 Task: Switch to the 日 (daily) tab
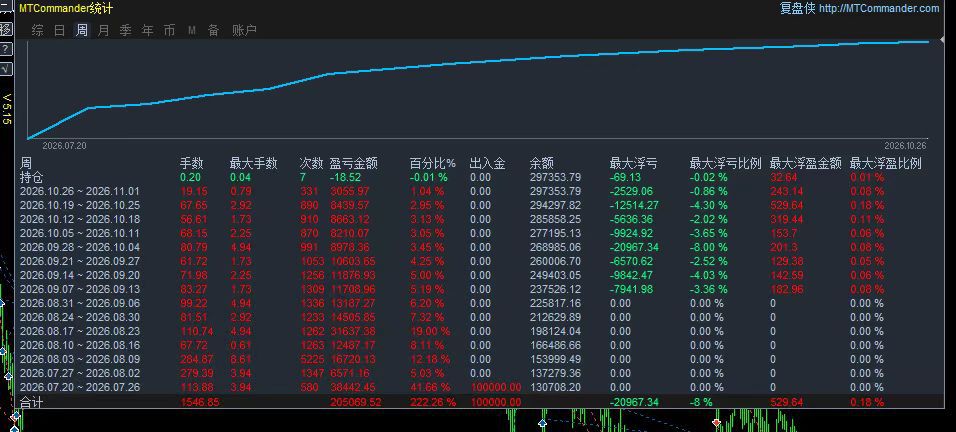[59, 30]
